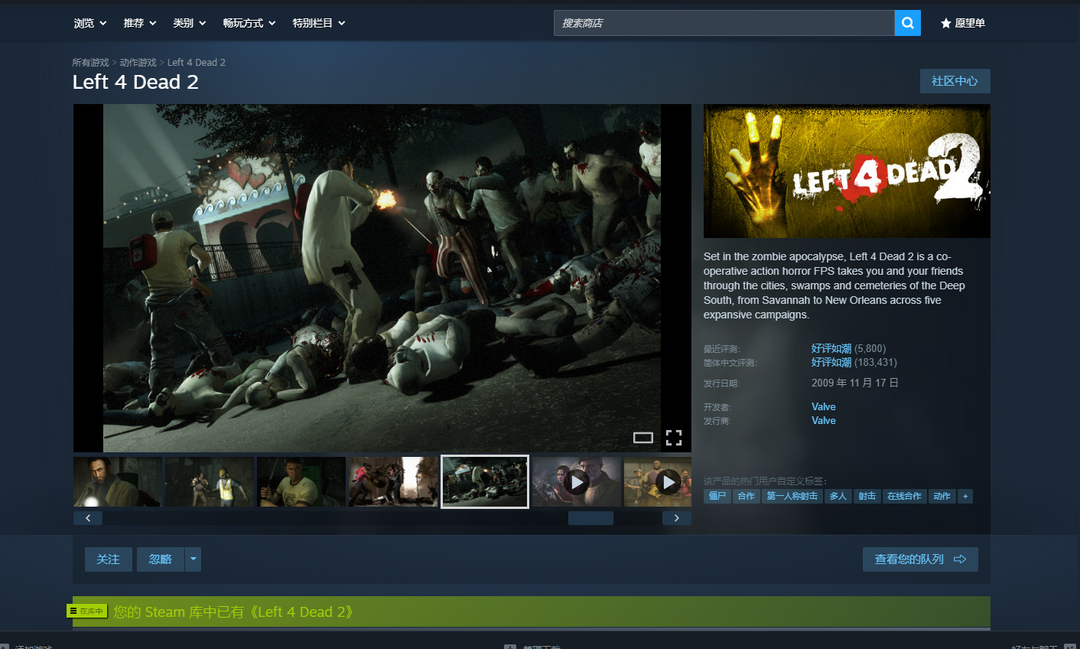
Task: Open the 特别栏目 dropdown menu
Action: (319, 23)
